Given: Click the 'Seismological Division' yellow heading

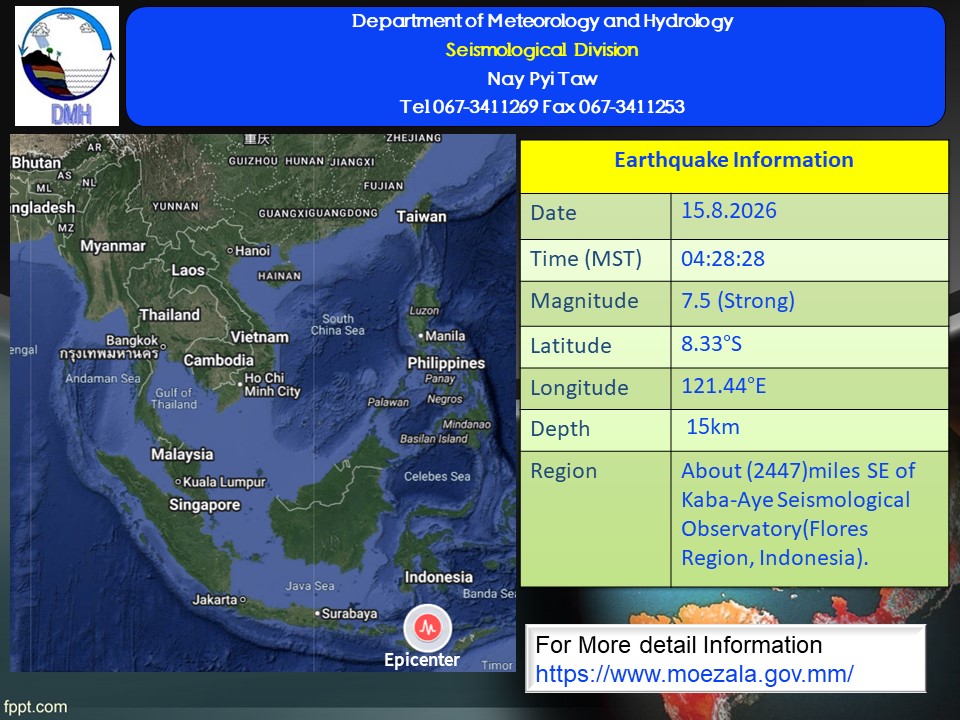Looking at the screenshot, I should [542, 50].
